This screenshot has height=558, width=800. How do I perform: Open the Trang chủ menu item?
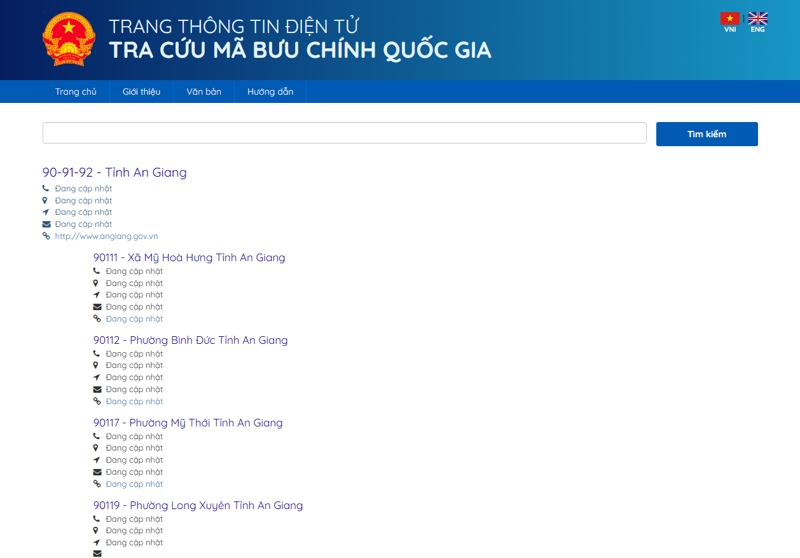(76, 92)
